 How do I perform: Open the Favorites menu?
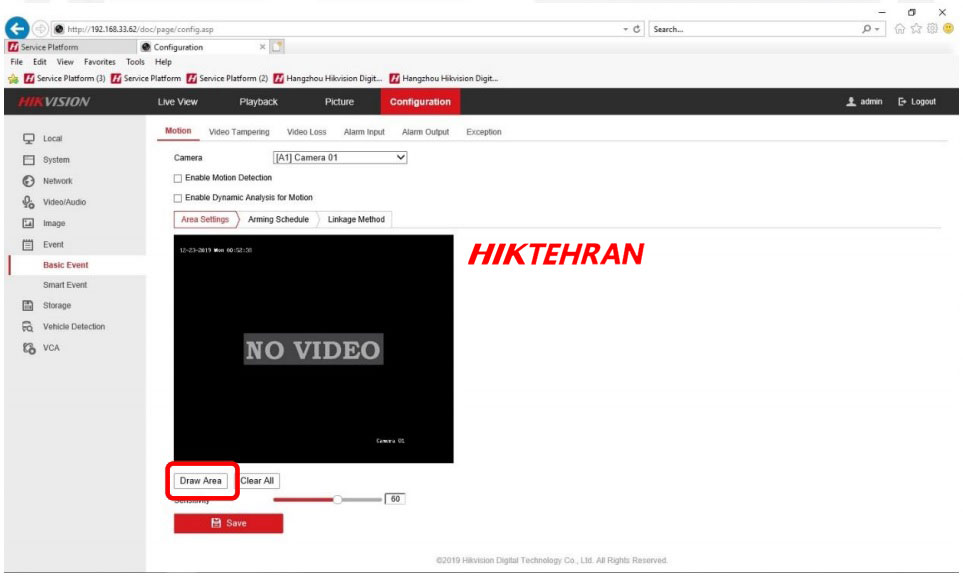click(x=99, y=62)
